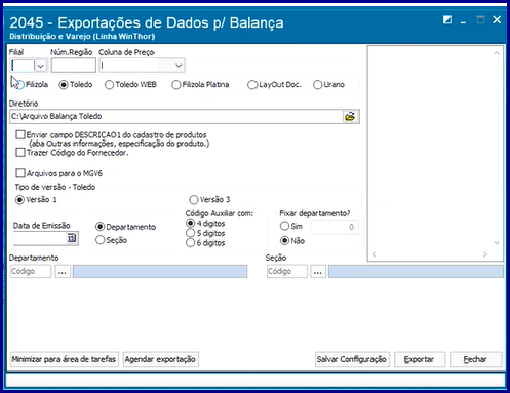The width and height of the screenshot is (510, 393).
Task: Open the Data de Emissão calendar picker
Action: pyautogui.click(x=72, y=238)
